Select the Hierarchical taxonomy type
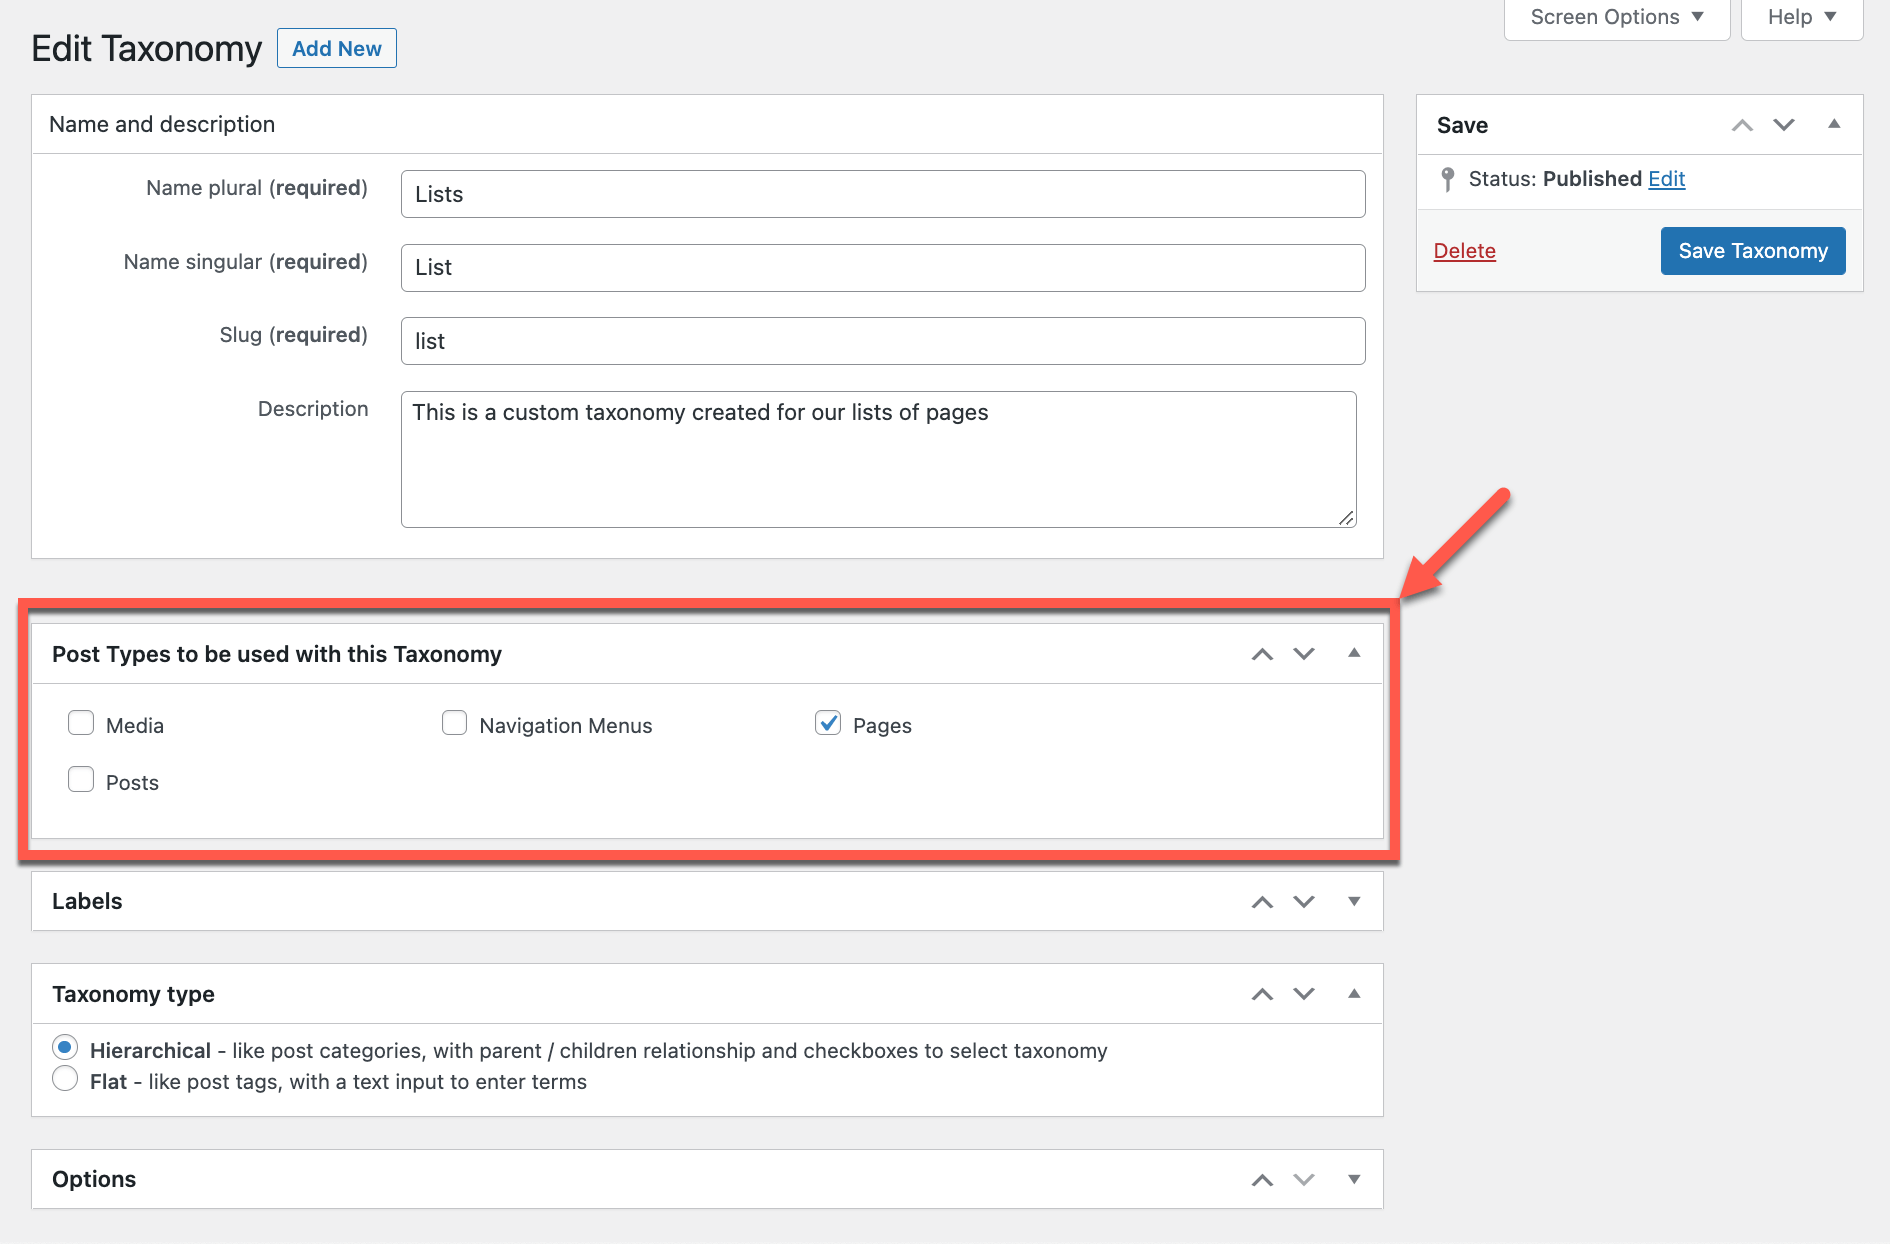Screen dimensions: 1890x1244 [65, 1048]
